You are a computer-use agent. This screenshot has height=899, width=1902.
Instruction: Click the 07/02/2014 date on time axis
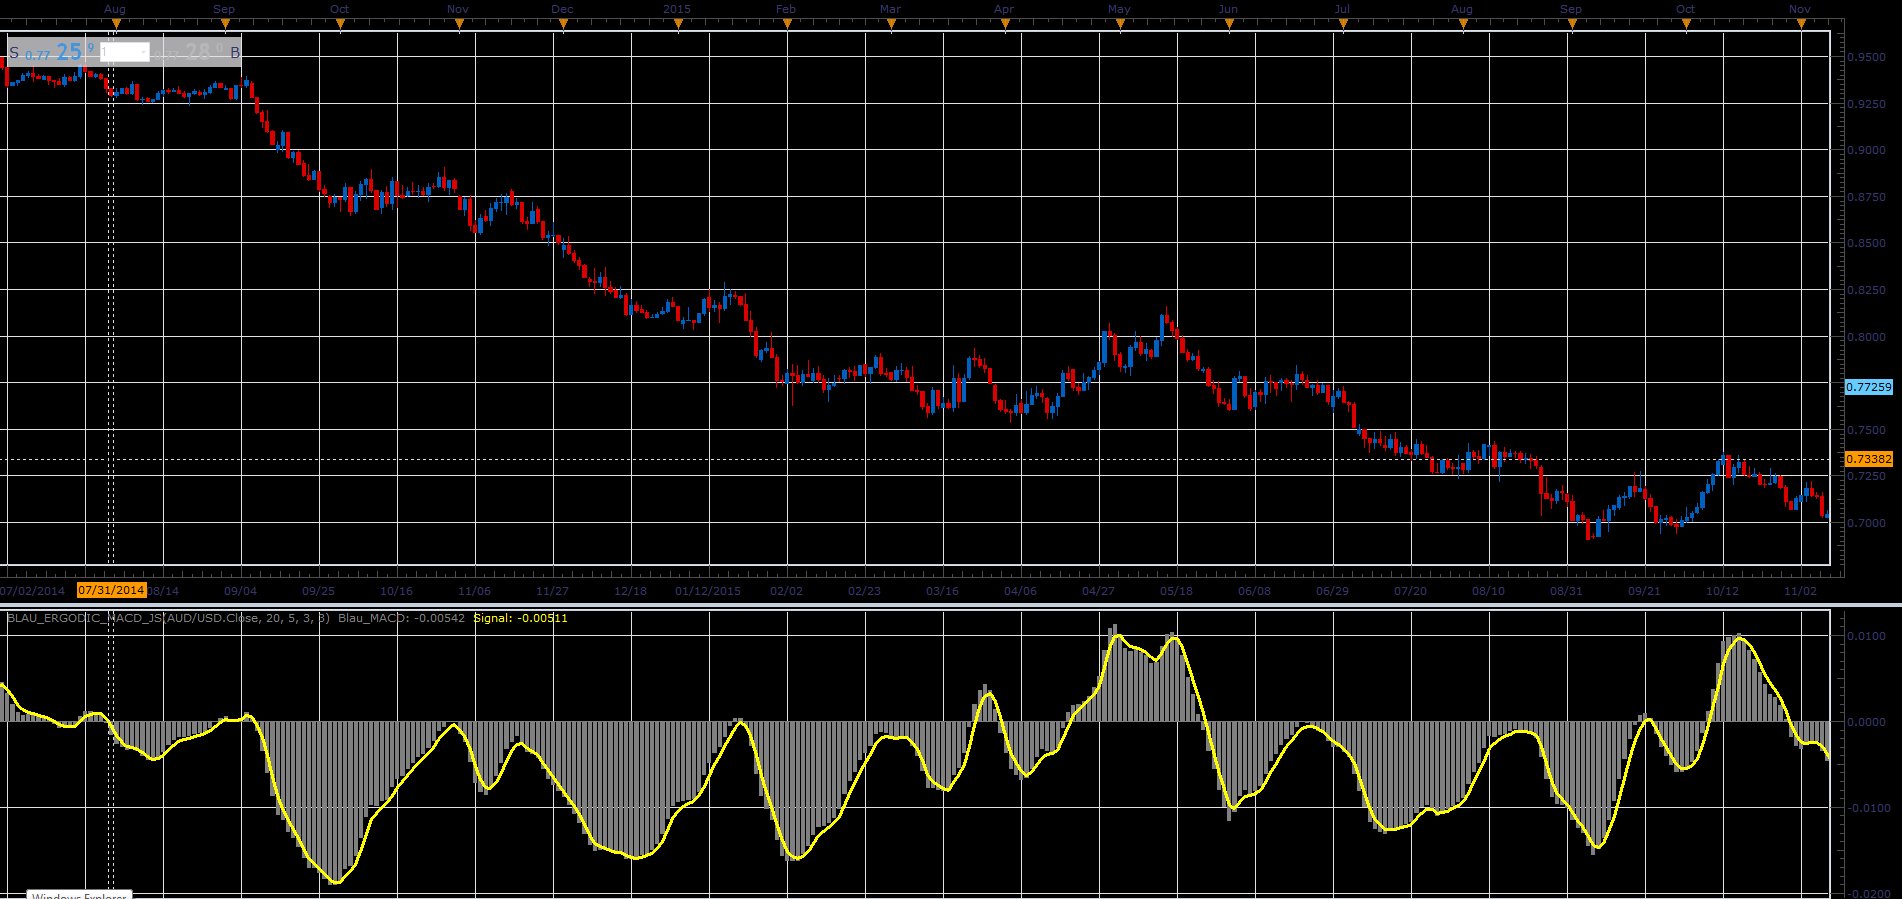coord(34,591)
